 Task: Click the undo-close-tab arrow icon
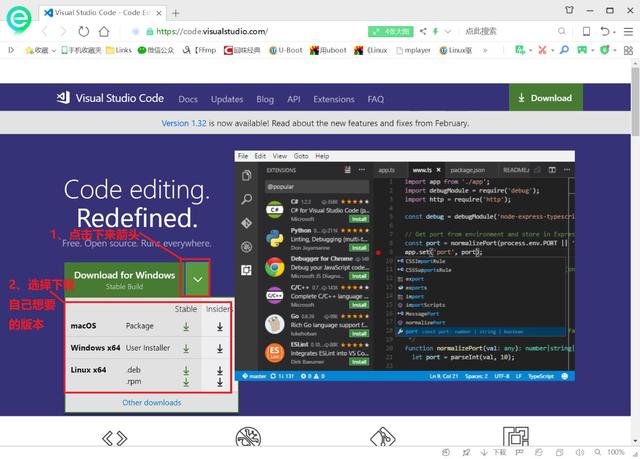click(605, 31)
